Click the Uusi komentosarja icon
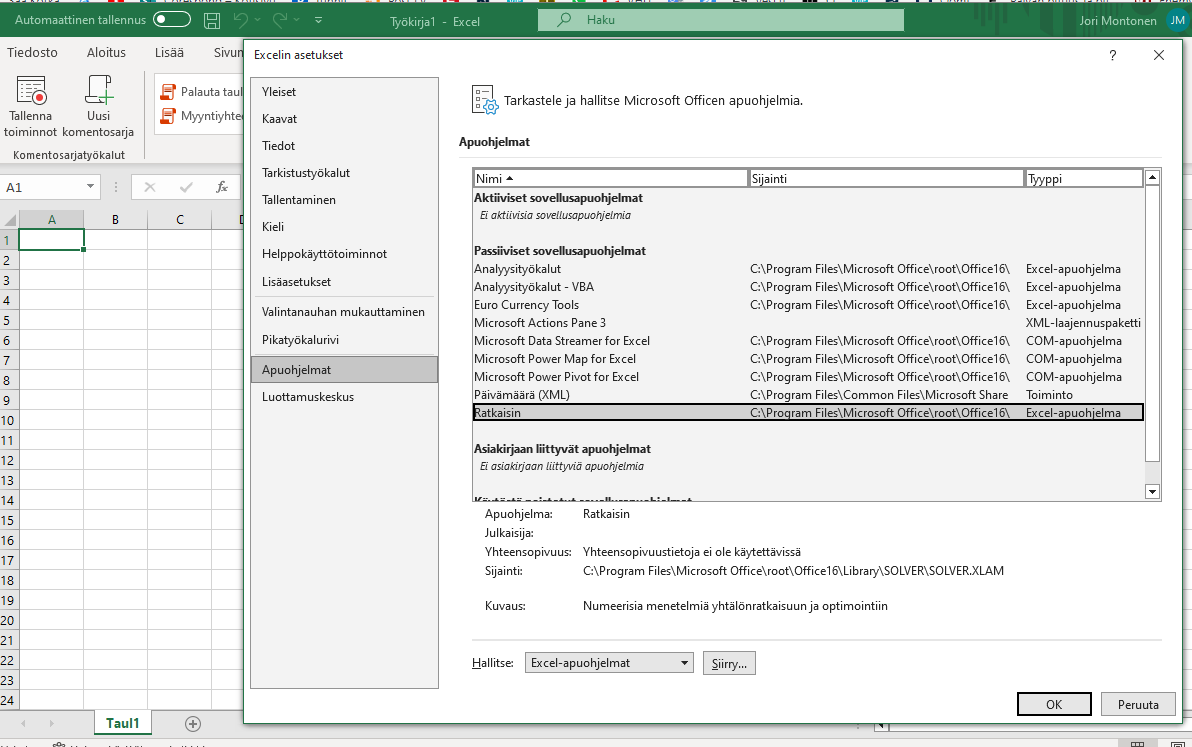Screen dimensions: 1192x747 98,91
